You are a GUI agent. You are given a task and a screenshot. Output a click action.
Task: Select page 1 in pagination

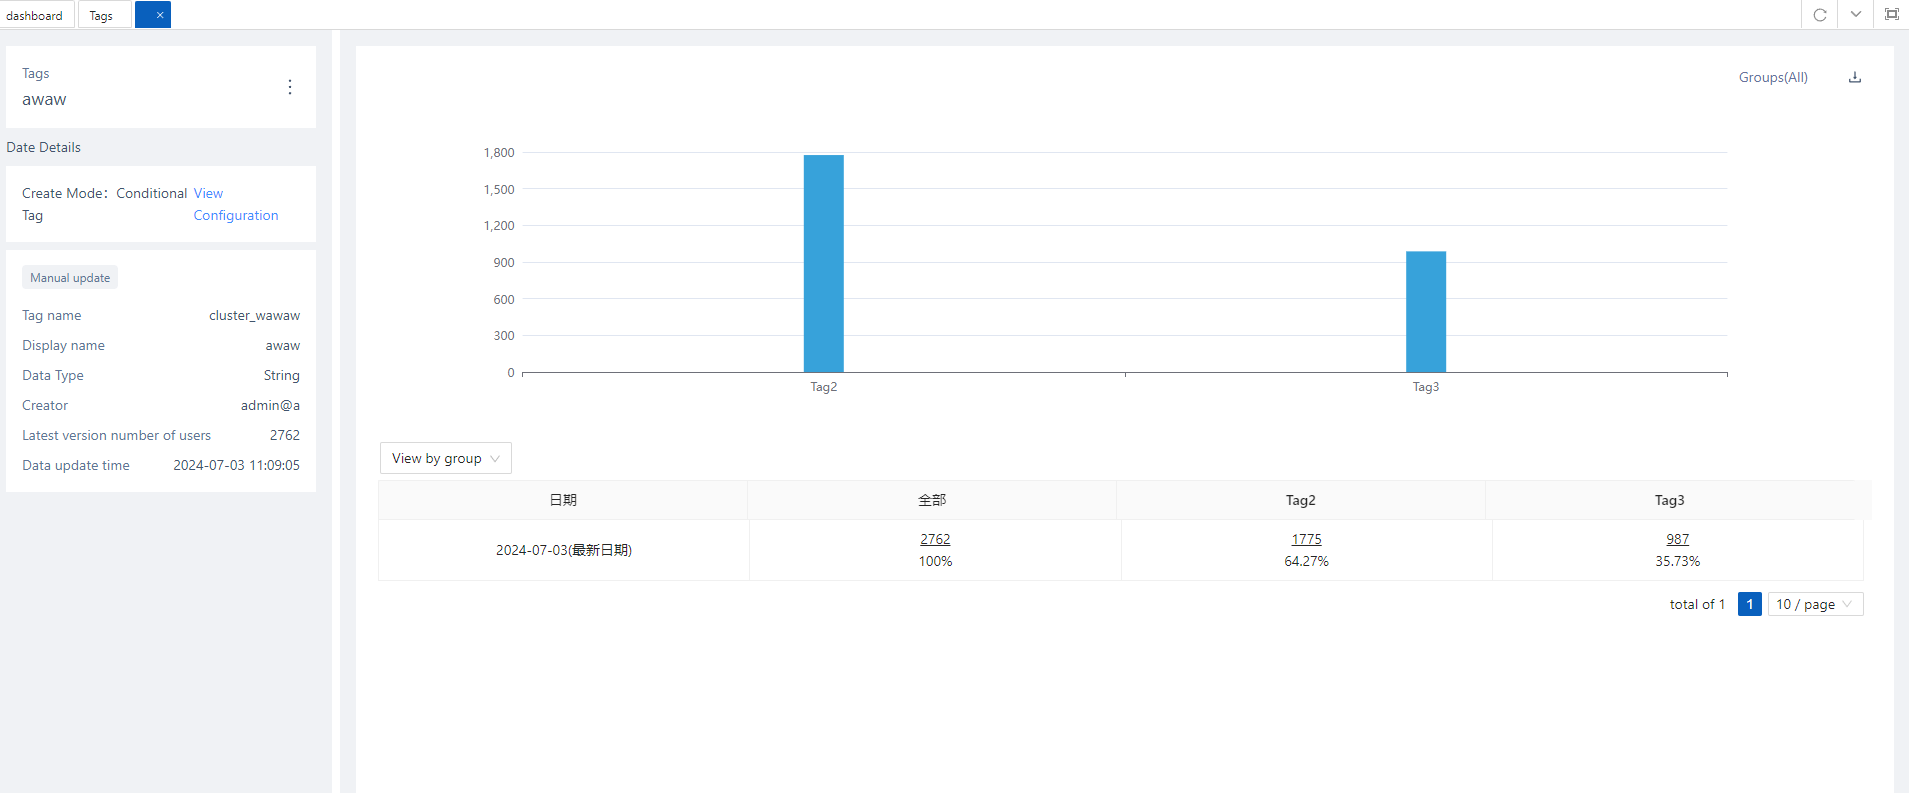[x=1750, y=604]
